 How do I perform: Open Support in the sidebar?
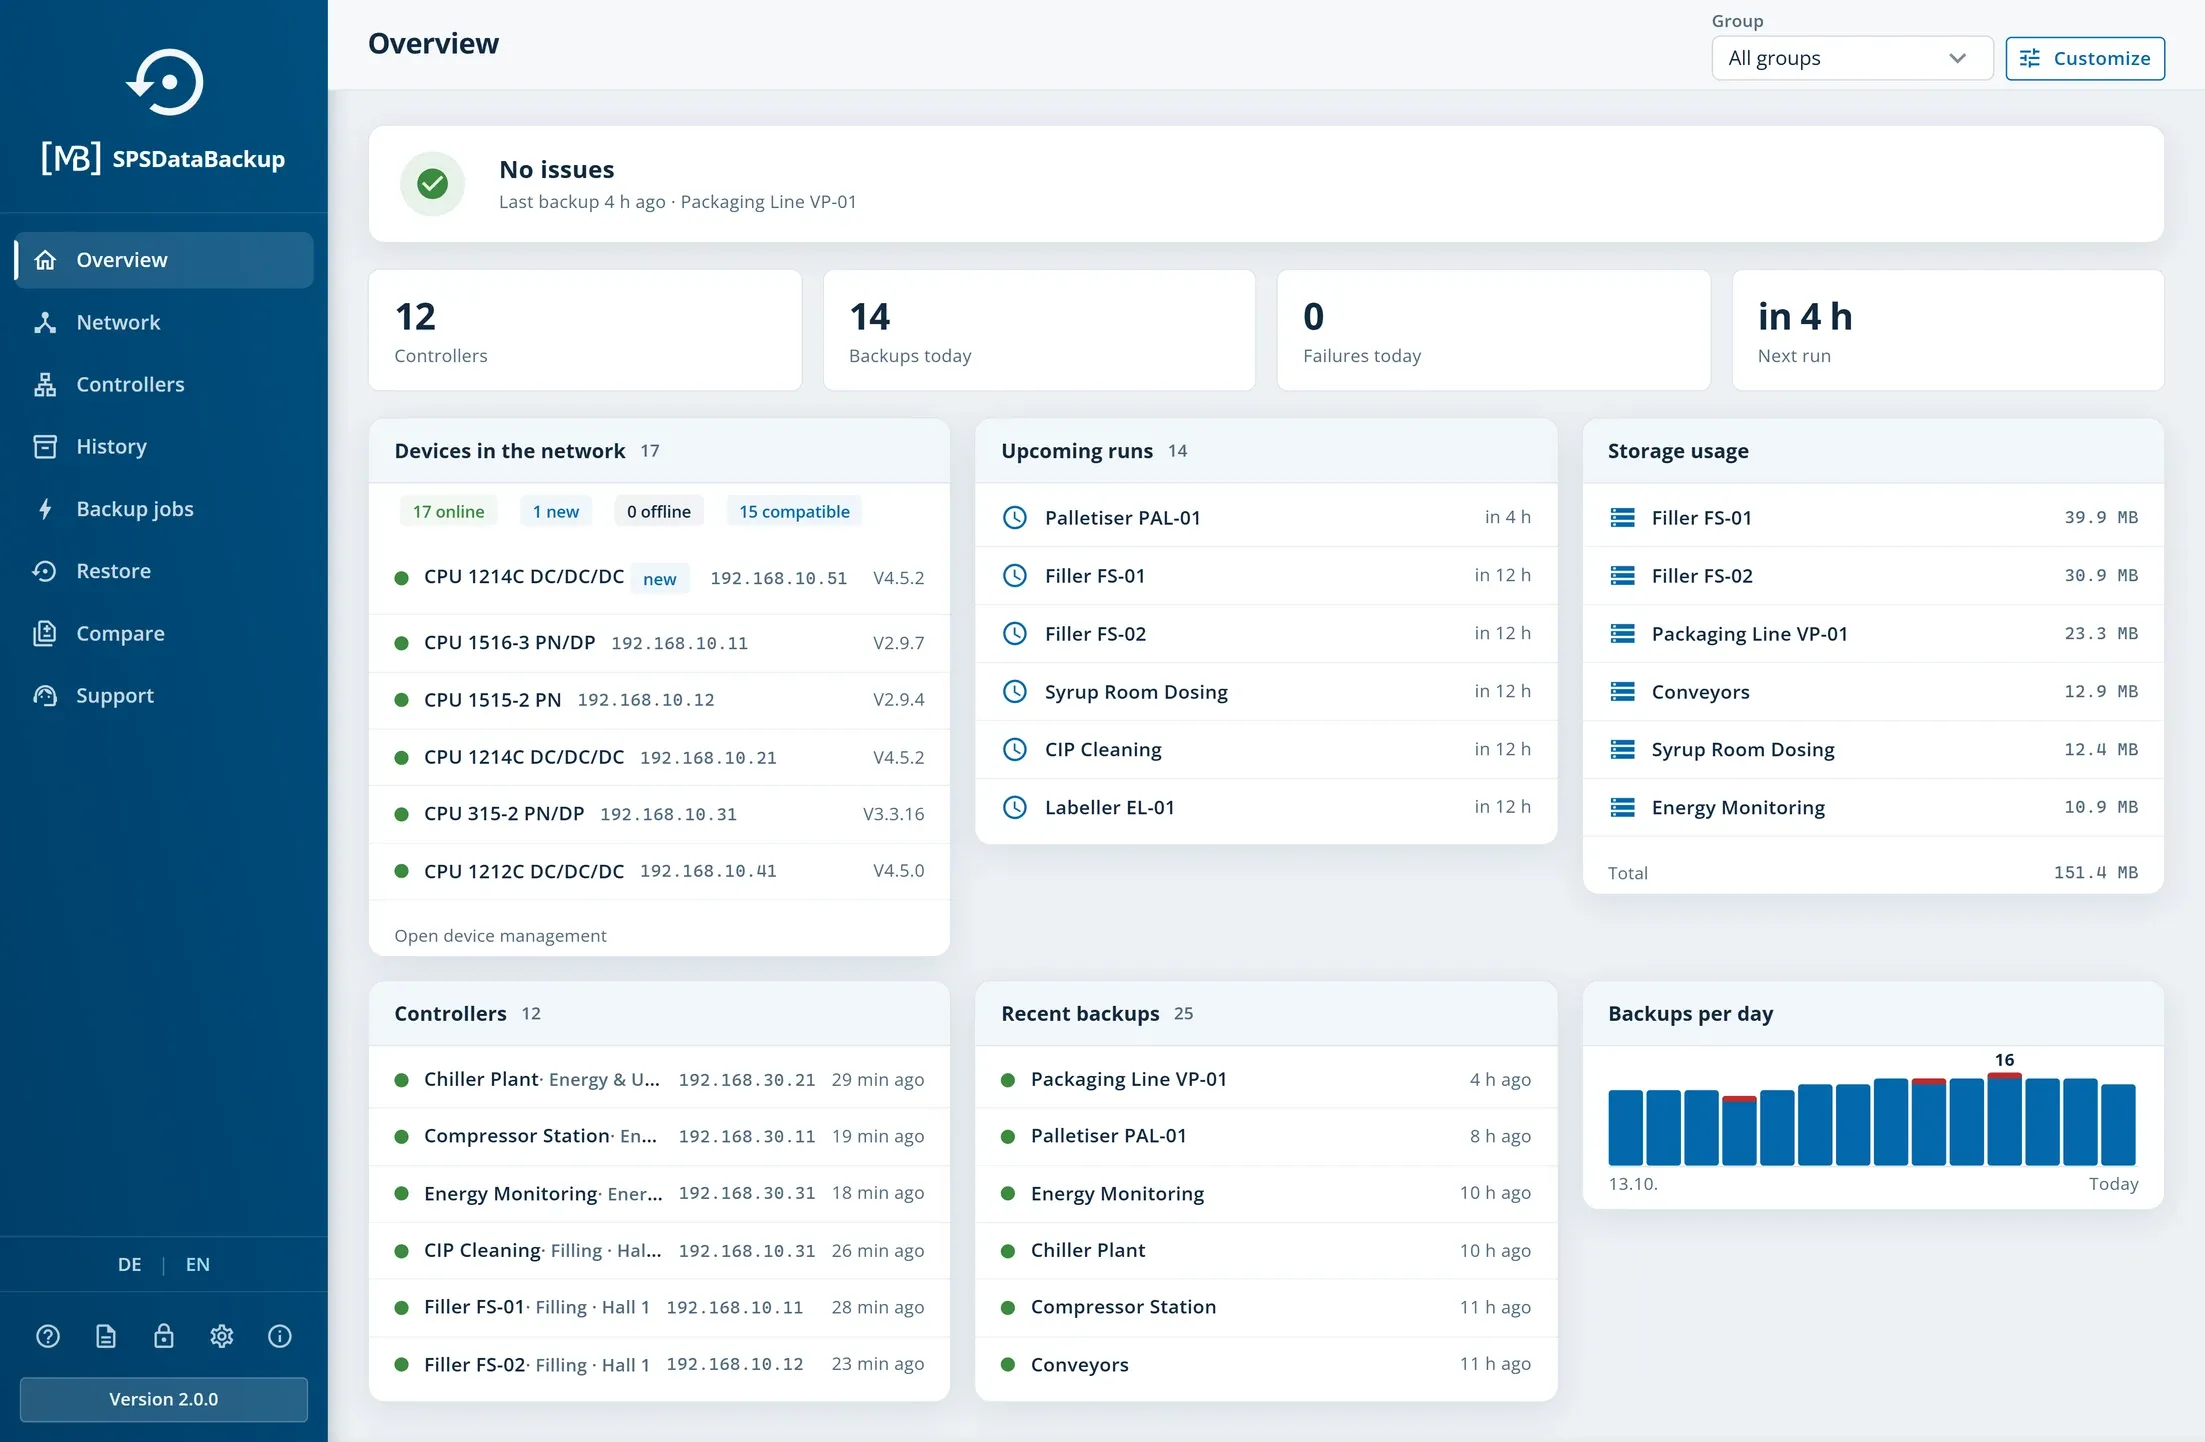(164, 695)
